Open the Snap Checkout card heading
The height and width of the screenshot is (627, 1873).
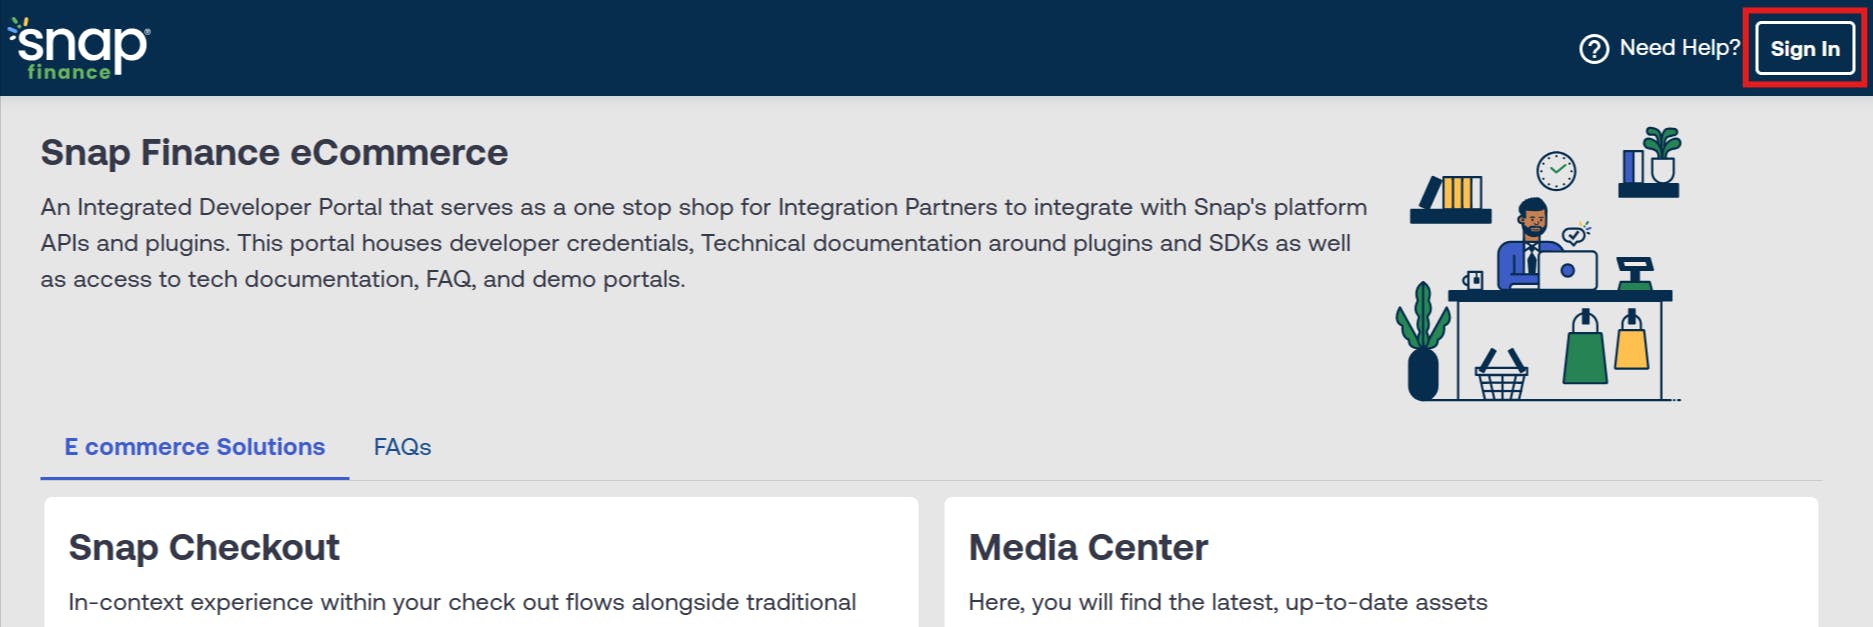coord(204,548)
